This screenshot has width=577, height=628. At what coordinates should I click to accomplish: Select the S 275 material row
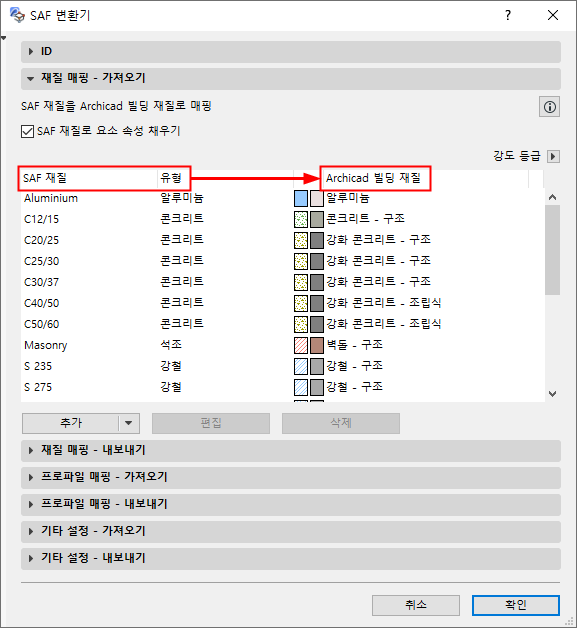(283, 387)
